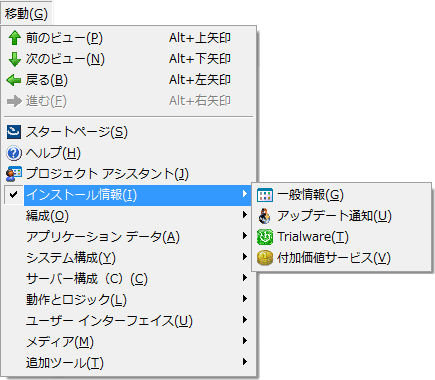Click the blue question mark ヘルプ icon
The image size is (435, 380).
click(x=14, y=153)
